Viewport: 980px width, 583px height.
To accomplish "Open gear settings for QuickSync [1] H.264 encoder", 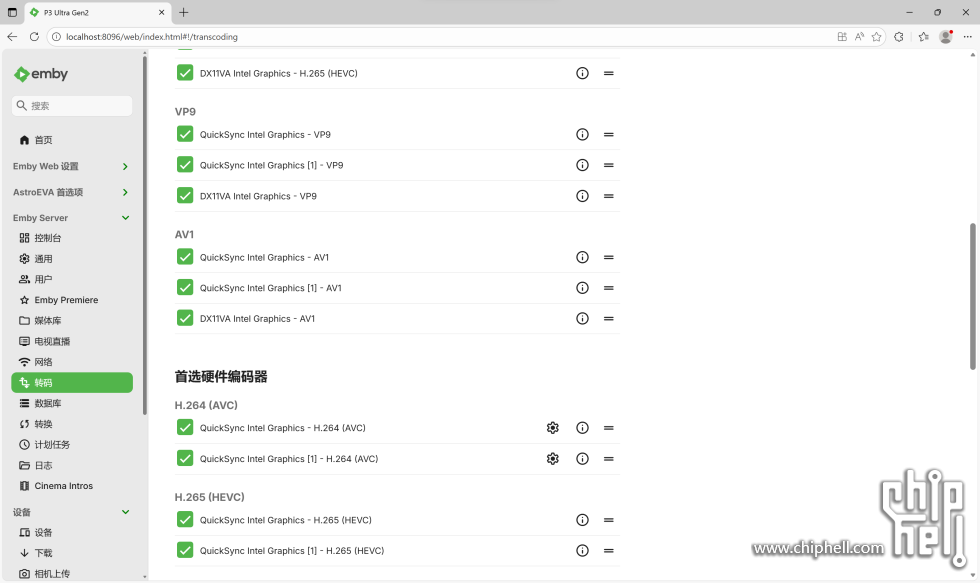I will [x=552, y=459].
